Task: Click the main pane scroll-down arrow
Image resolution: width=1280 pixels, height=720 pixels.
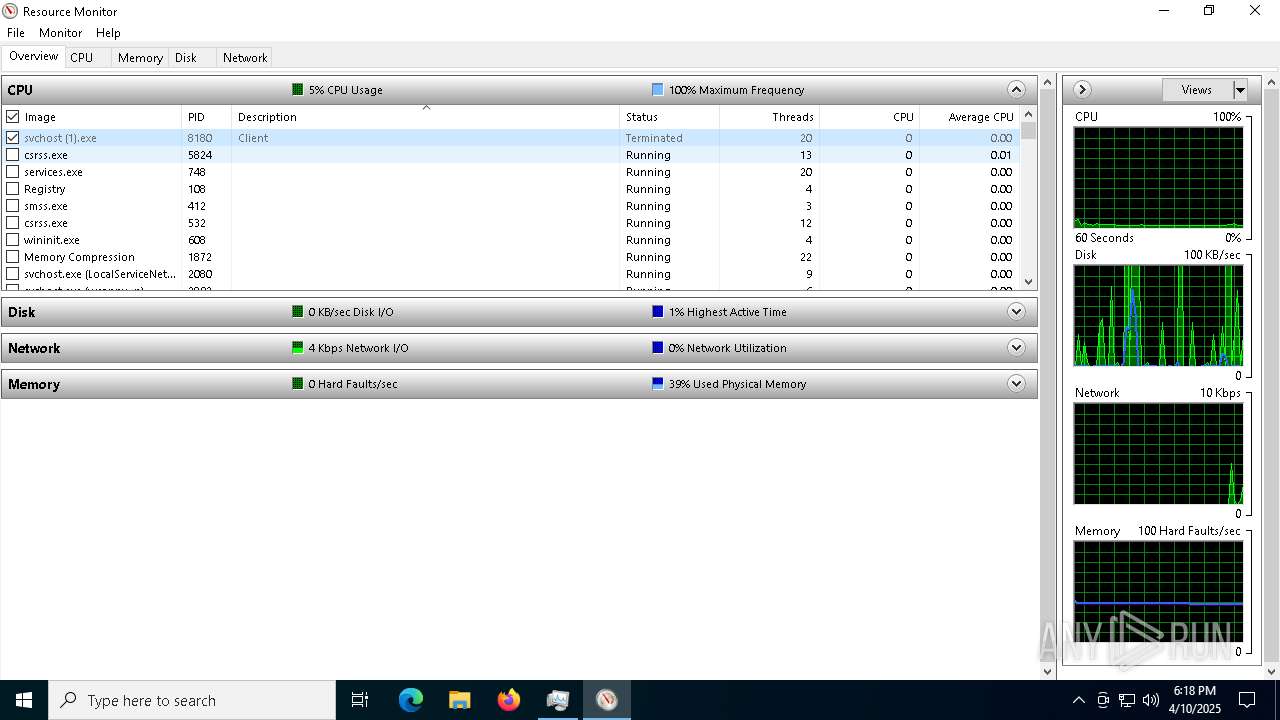Action: pos(1048,671)
